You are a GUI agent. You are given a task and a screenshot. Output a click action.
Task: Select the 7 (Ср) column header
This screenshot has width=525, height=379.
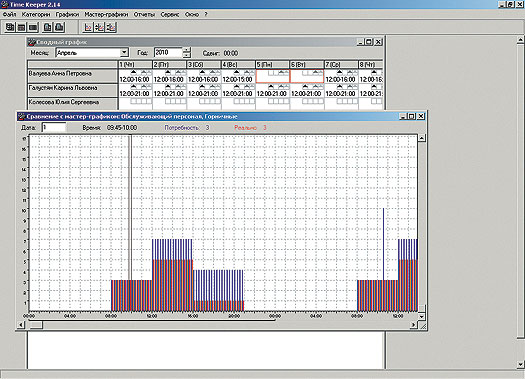click(341, 64)
